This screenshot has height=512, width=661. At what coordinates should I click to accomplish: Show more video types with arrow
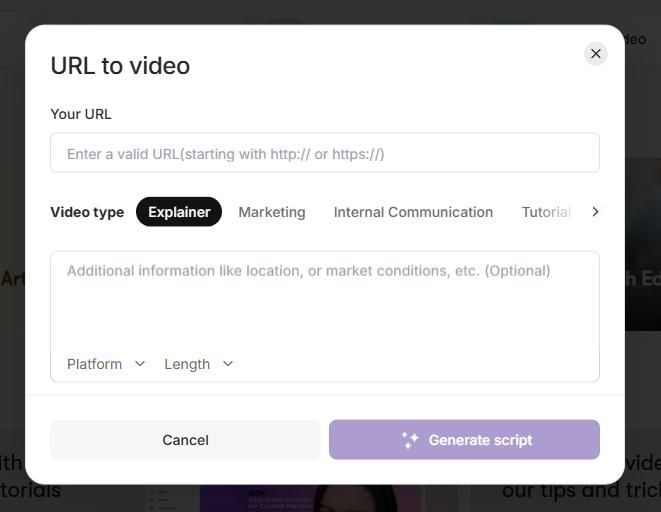[x=595, y=212]
